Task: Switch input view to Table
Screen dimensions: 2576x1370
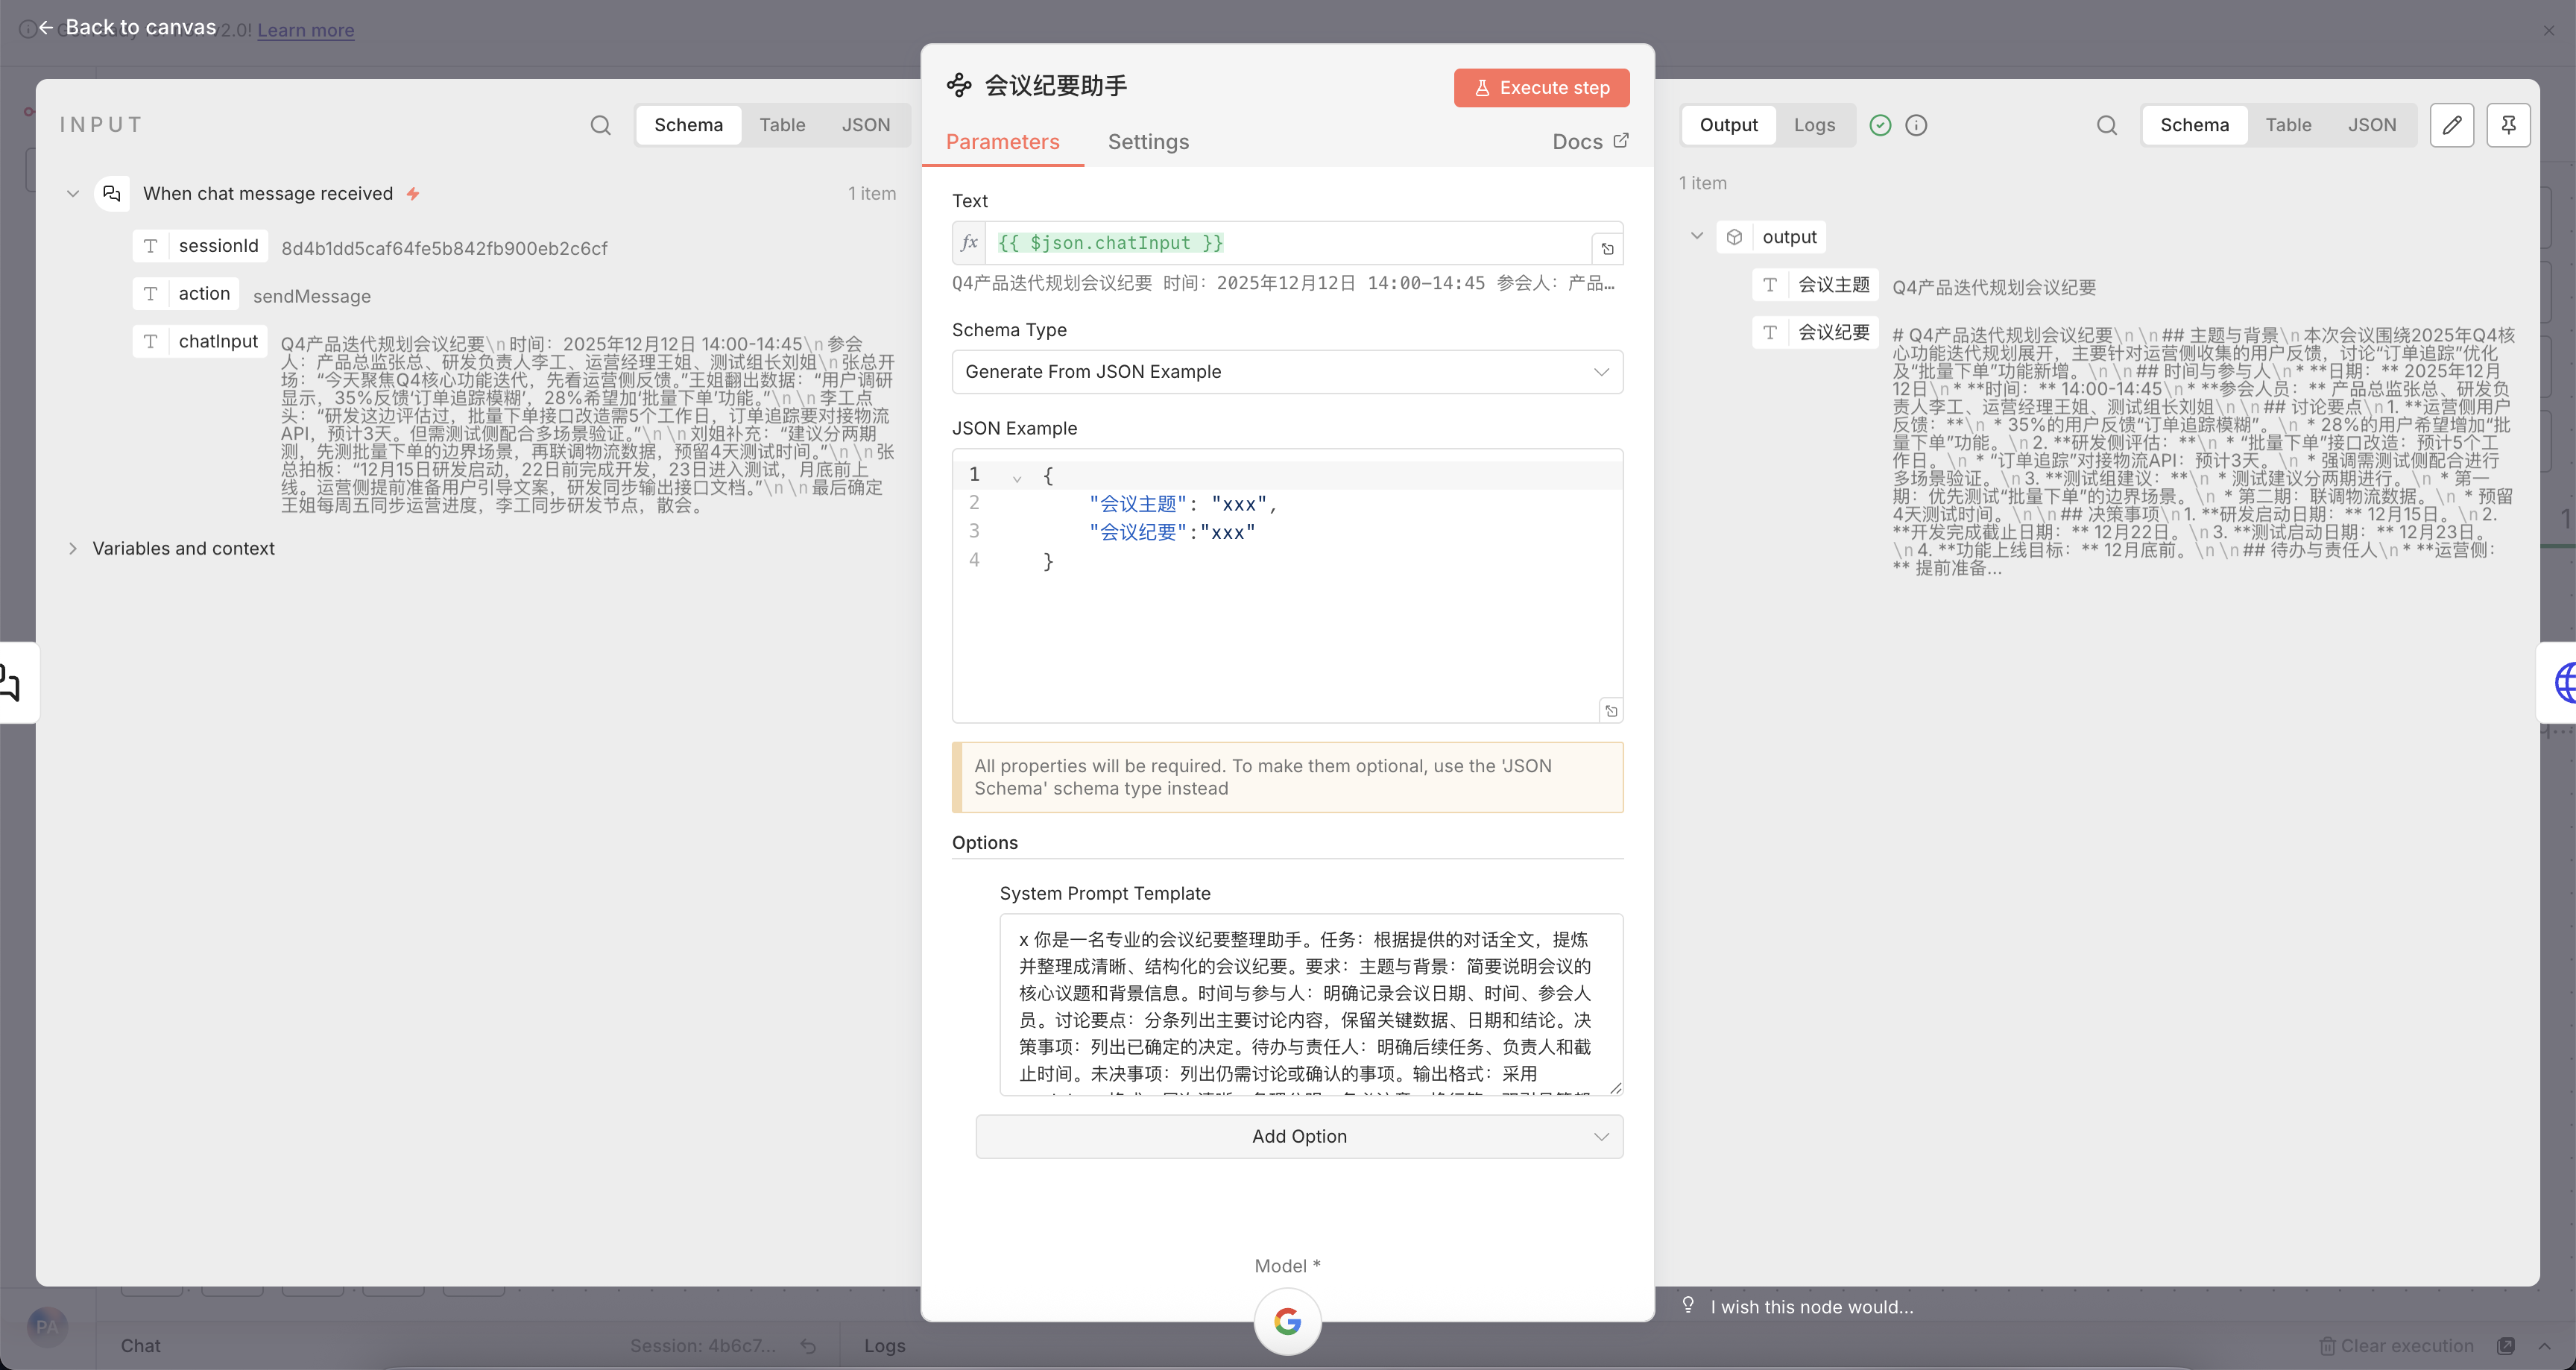Action: tap(781, 125)
